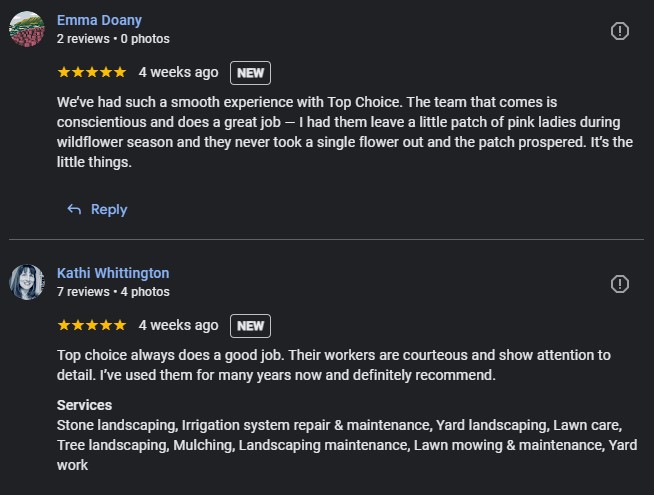View Kathi Whittington's 7 reviews and 4 photos
The height and width of the screenshot is (495, 654).
tap(113, 291)
